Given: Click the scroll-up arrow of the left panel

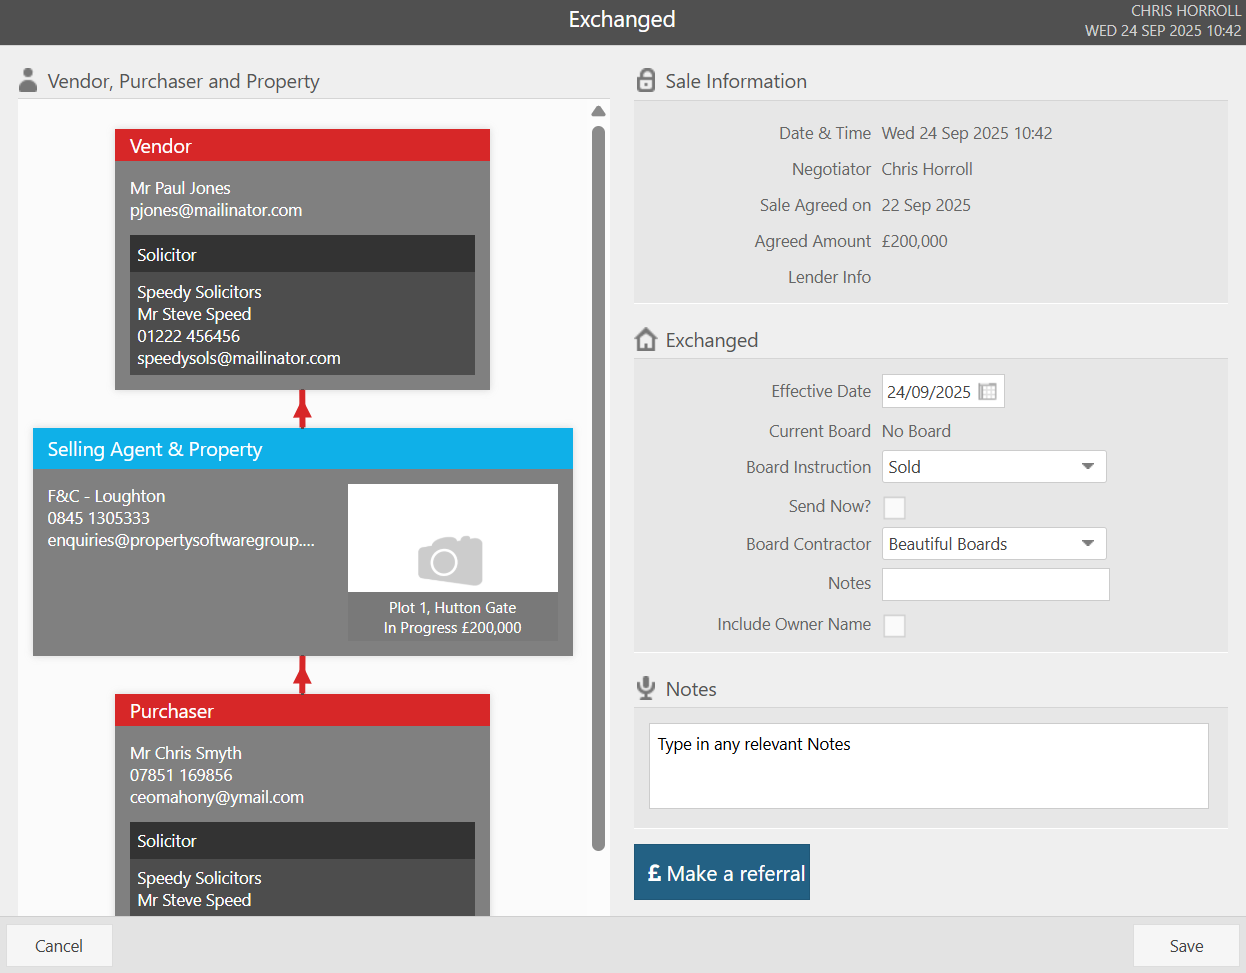Looking at the screenshot, I should [599, 111].
